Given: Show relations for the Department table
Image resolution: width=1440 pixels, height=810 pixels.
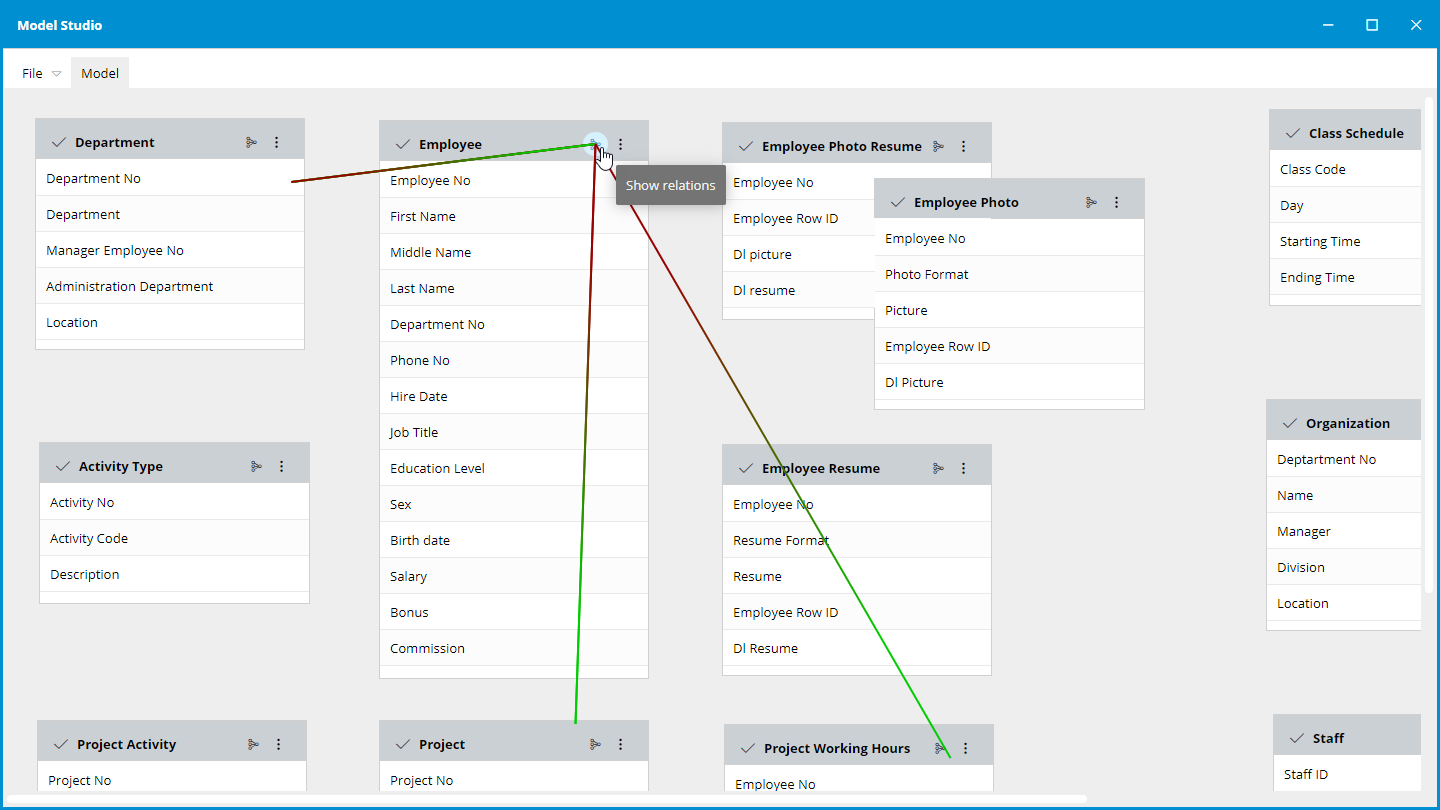Looking at the screenshot, I should 251,143.
